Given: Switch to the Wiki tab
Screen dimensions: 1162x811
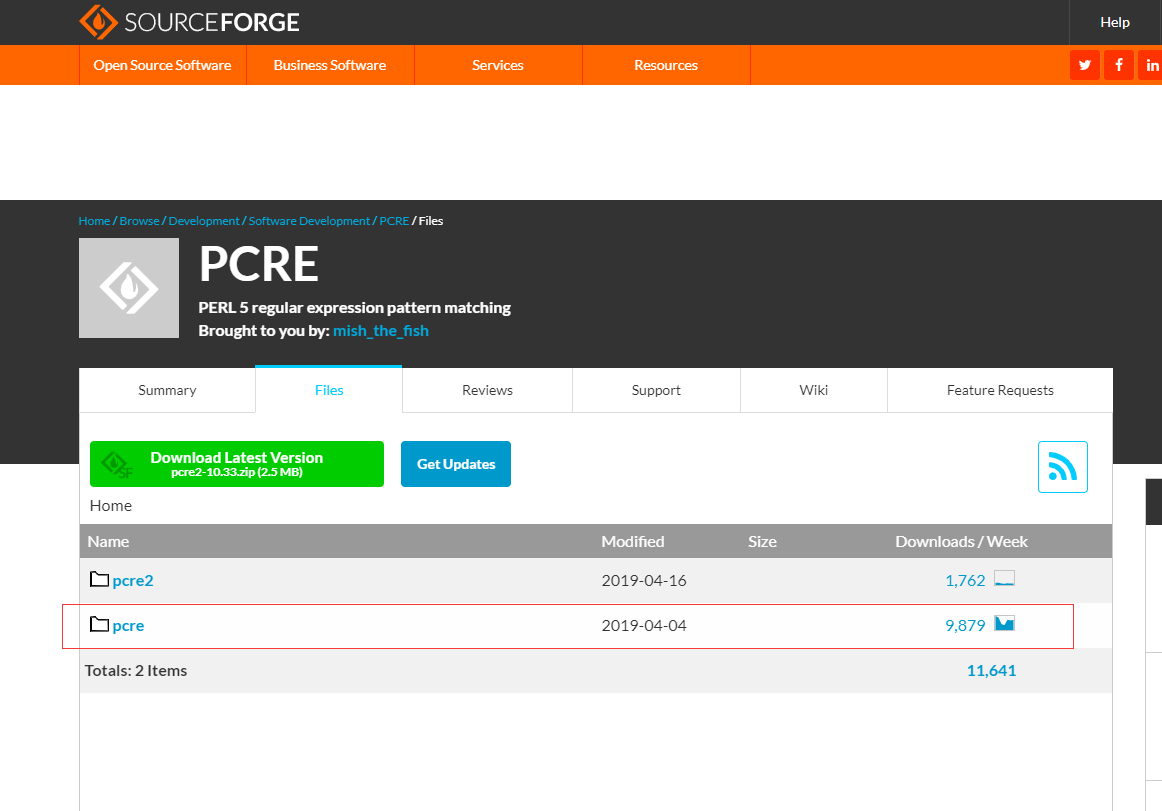Looking at the screenshot, I should 814,390.
